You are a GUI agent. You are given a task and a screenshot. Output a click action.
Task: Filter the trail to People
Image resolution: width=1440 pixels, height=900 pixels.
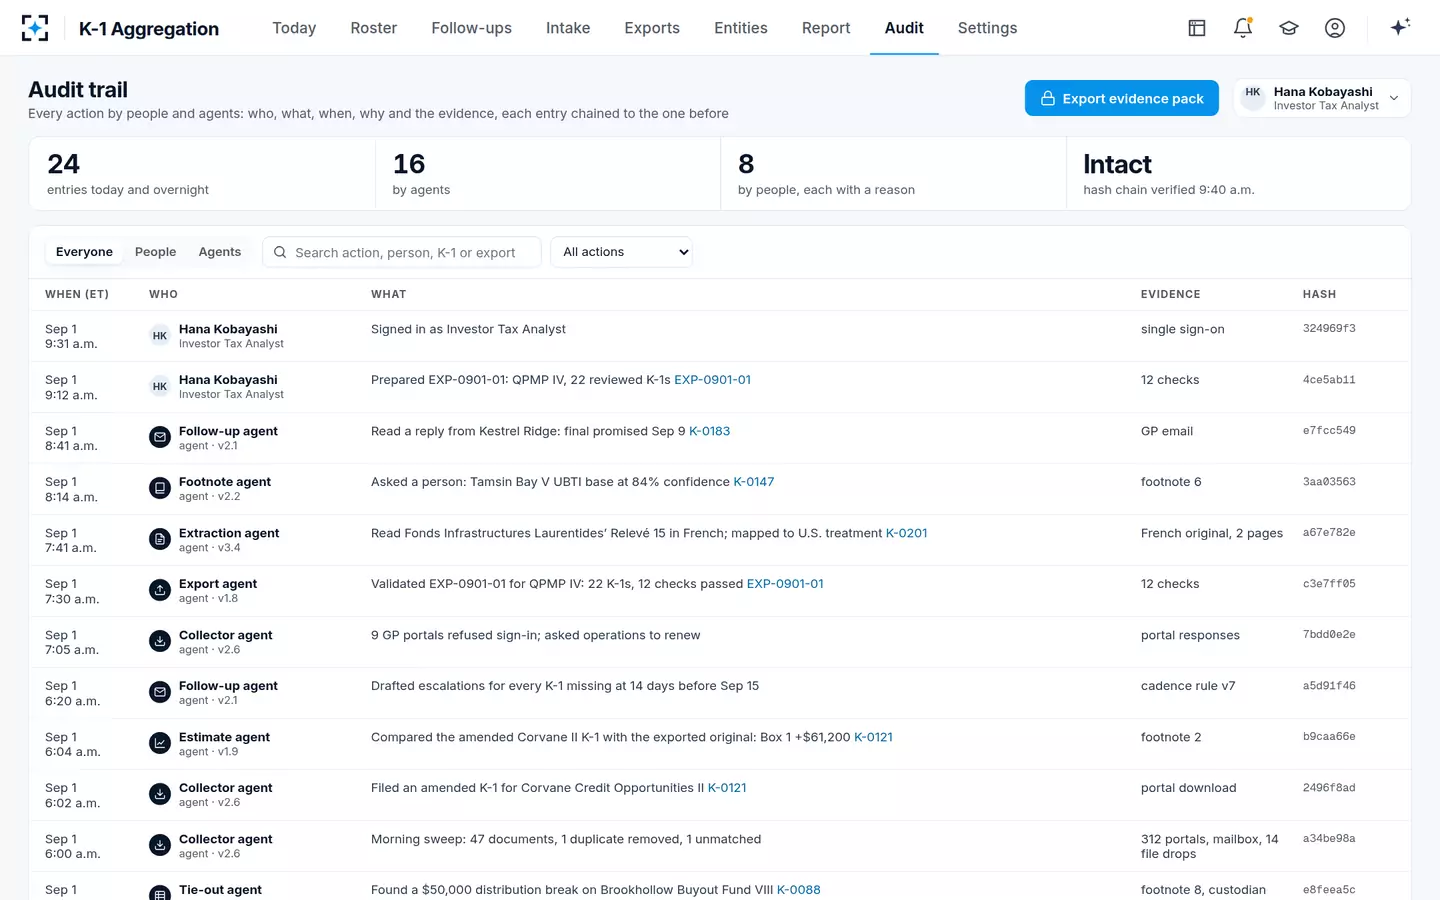click(x=155, y=252)
